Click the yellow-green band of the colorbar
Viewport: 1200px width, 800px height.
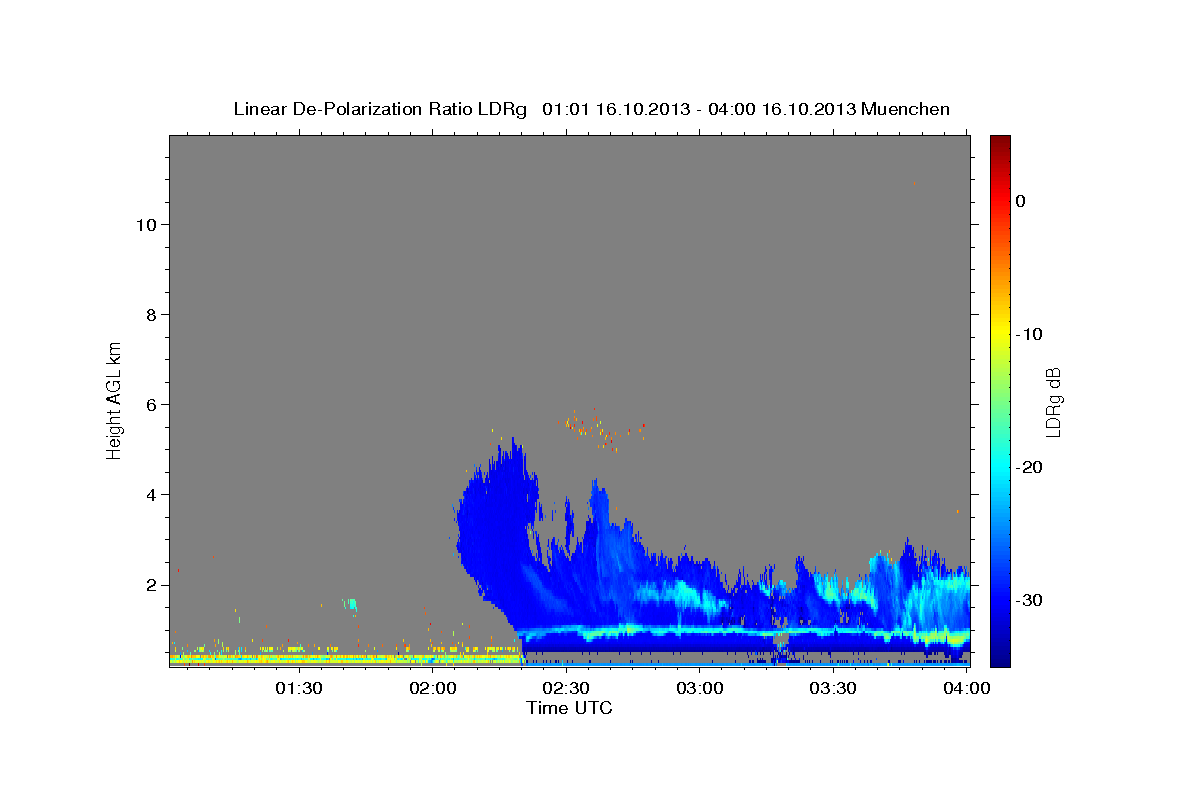point(1000,355)
